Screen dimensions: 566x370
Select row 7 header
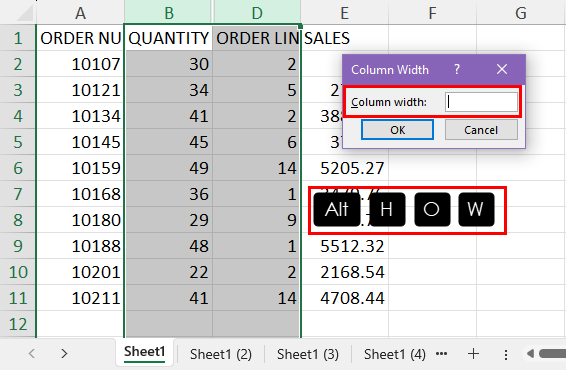pyautogui.click(x=18, y=194)
